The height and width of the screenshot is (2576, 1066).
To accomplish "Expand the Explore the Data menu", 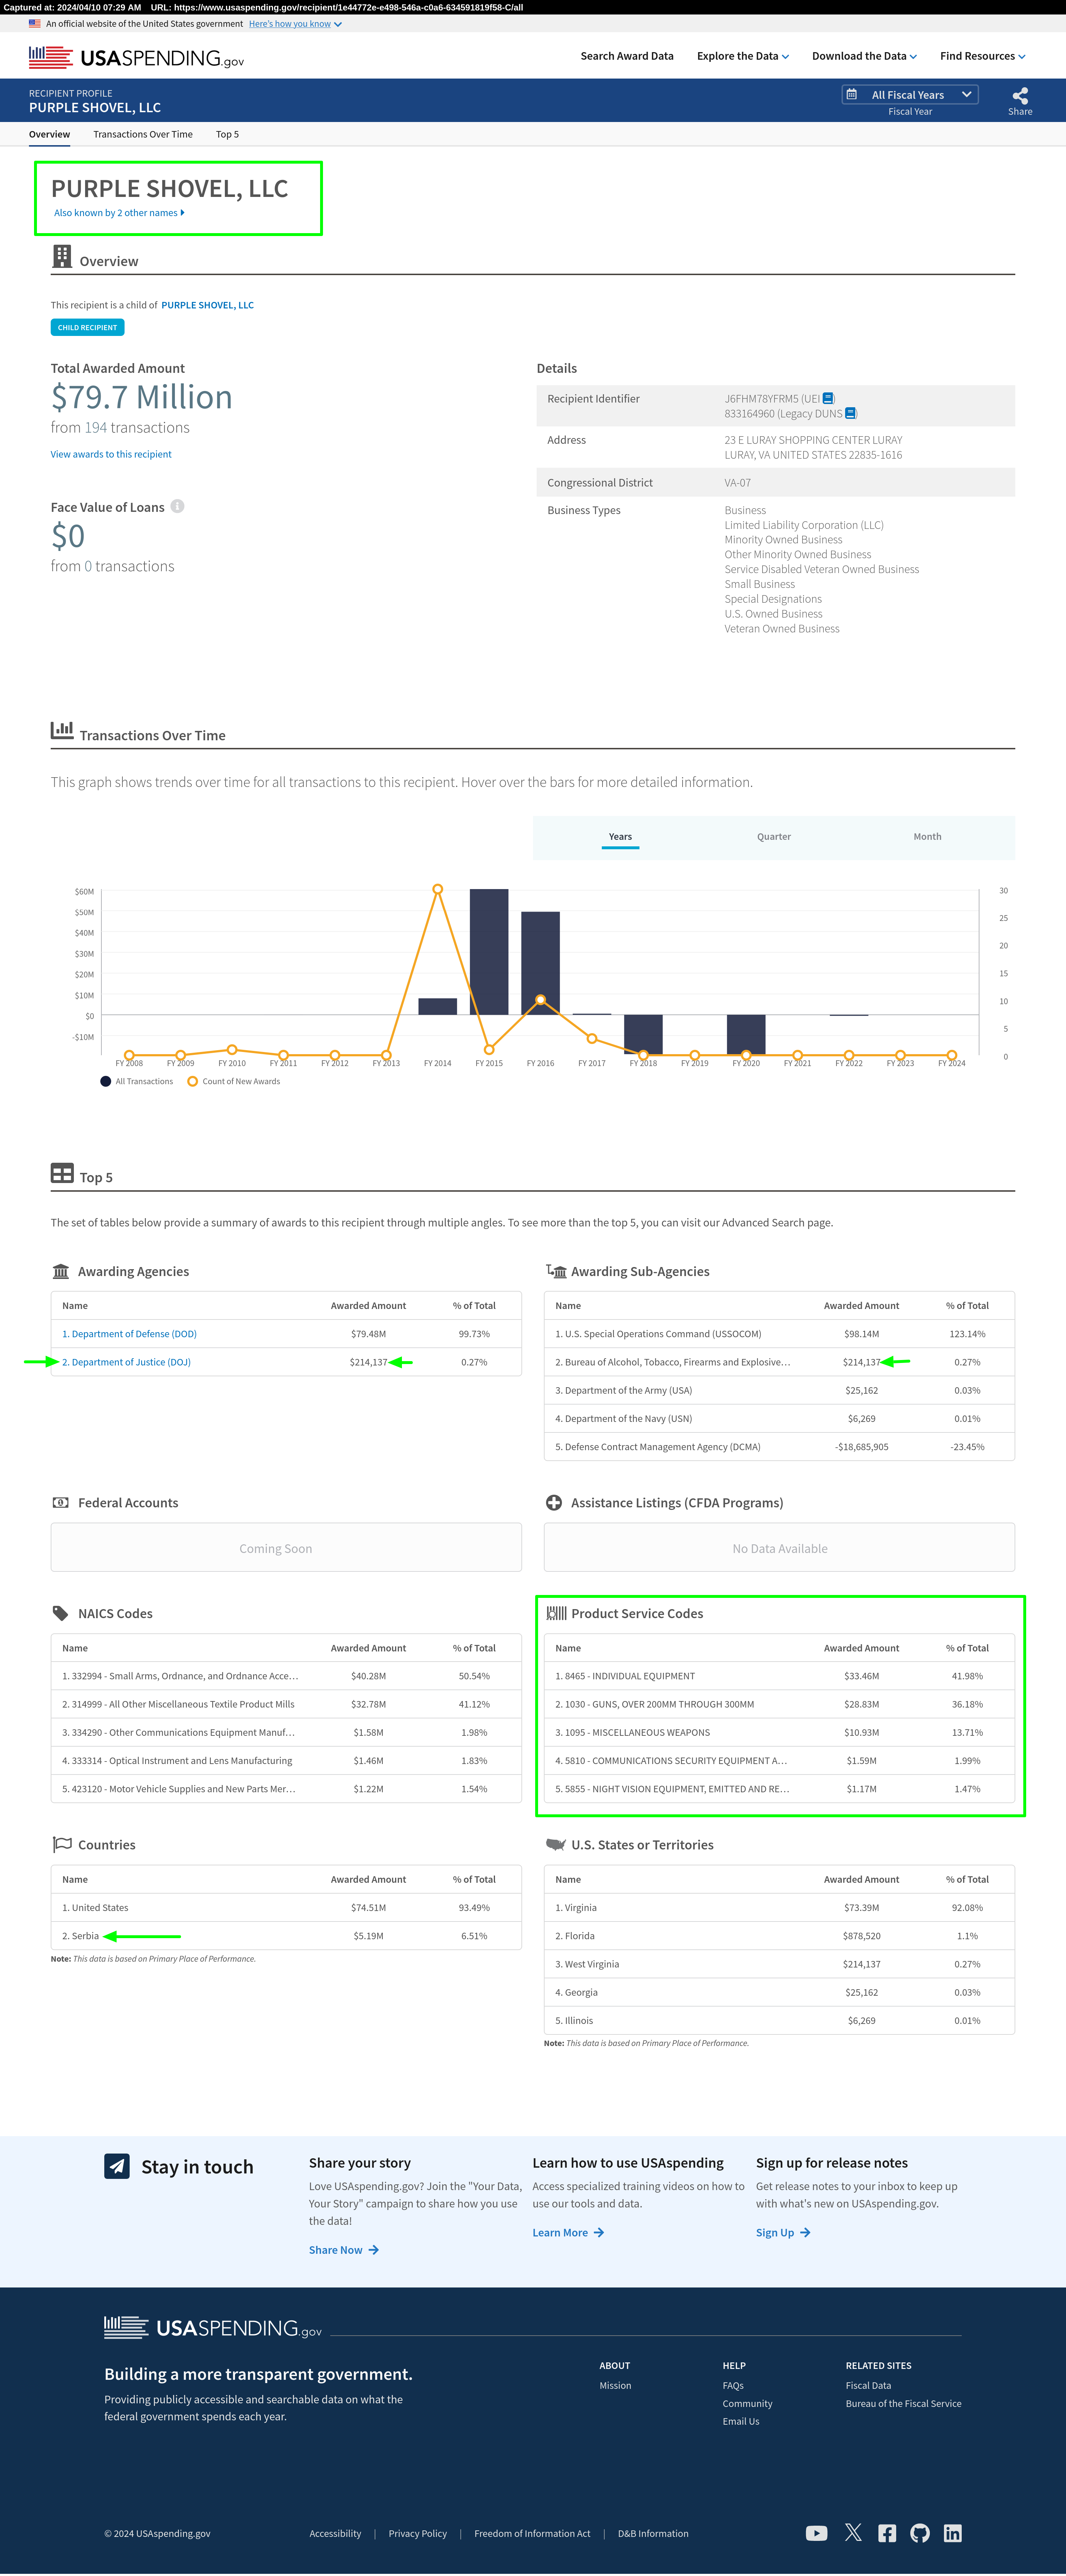I will (743, 56).
